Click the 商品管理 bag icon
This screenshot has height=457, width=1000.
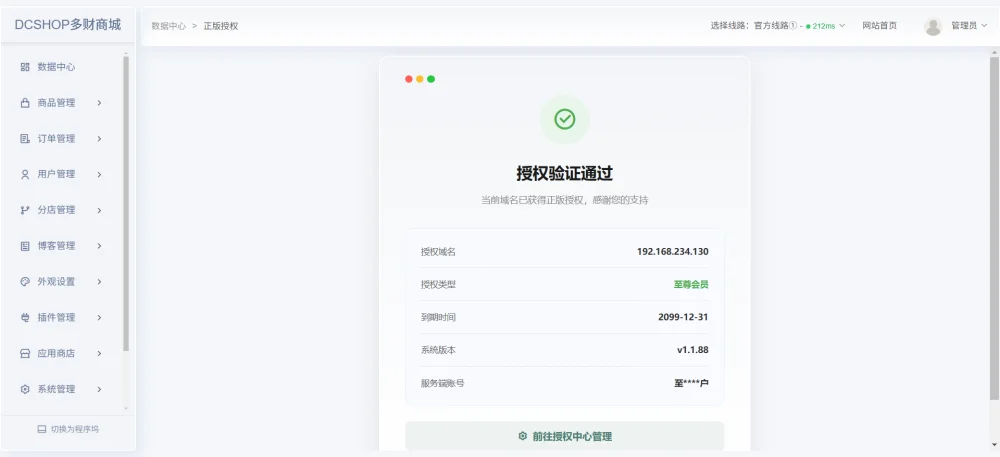tap(25, 103)
